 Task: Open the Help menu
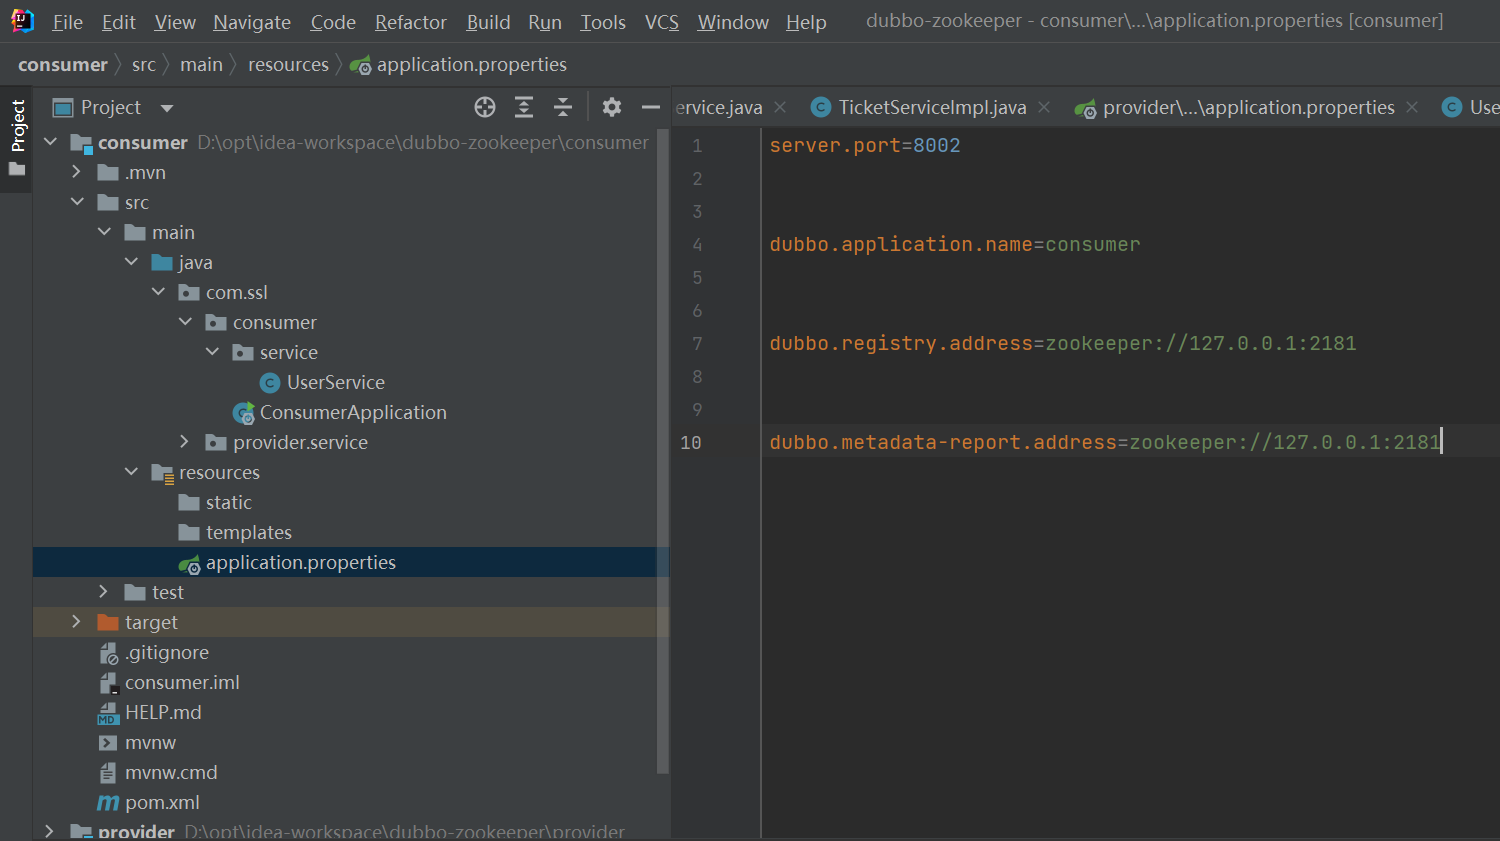pos(806,22)
